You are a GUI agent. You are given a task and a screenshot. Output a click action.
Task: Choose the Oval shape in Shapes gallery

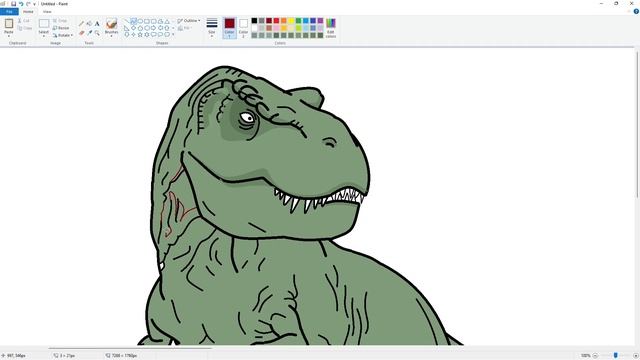(140, 21)
